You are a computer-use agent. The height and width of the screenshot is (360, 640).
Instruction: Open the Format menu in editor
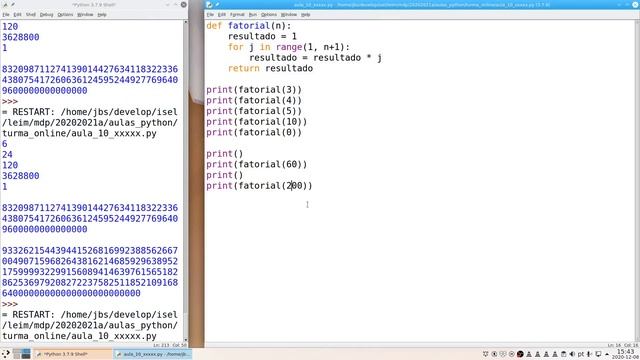click(237, 14)
